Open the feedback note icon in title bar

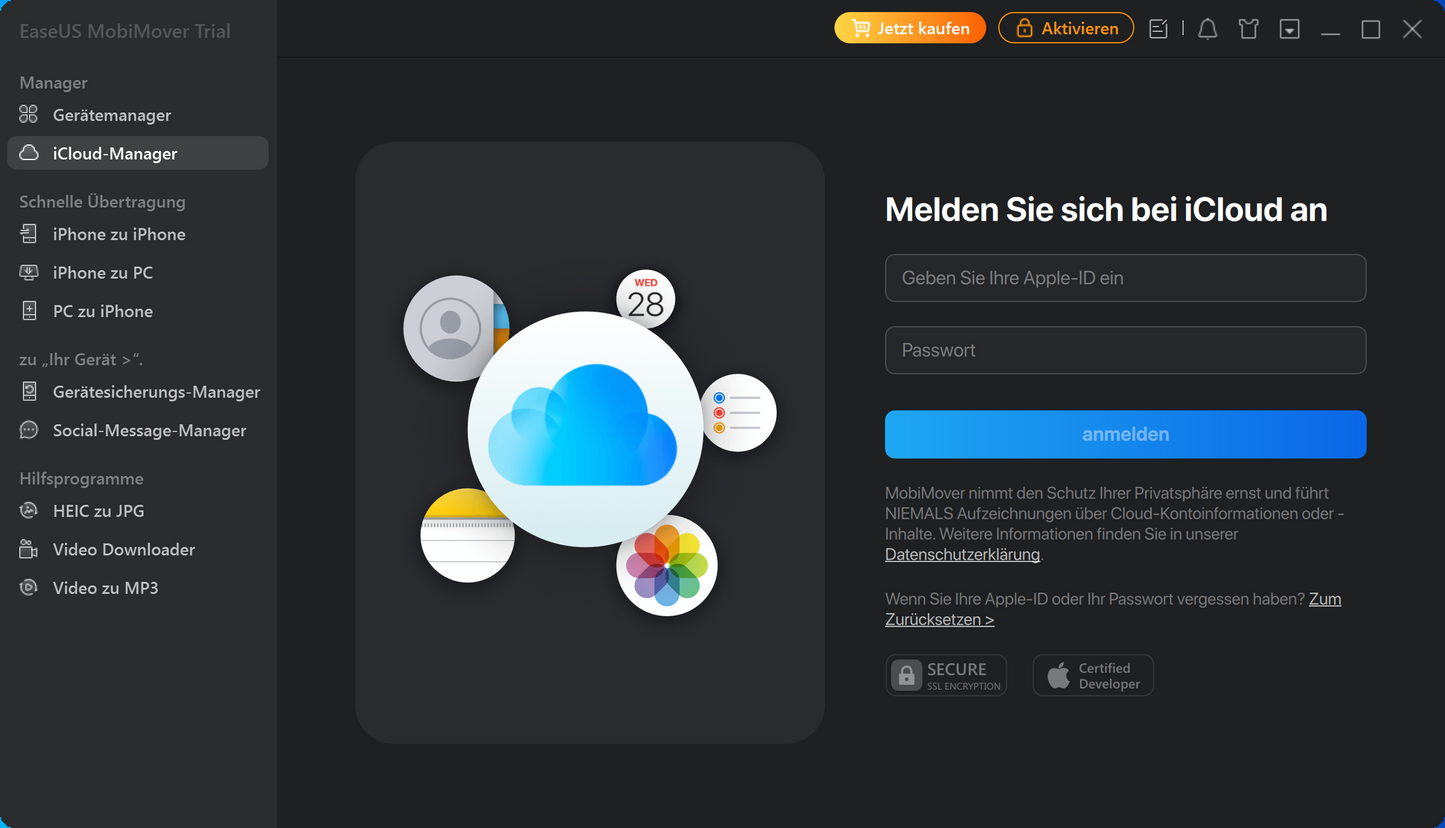(x=1158, y=29)
